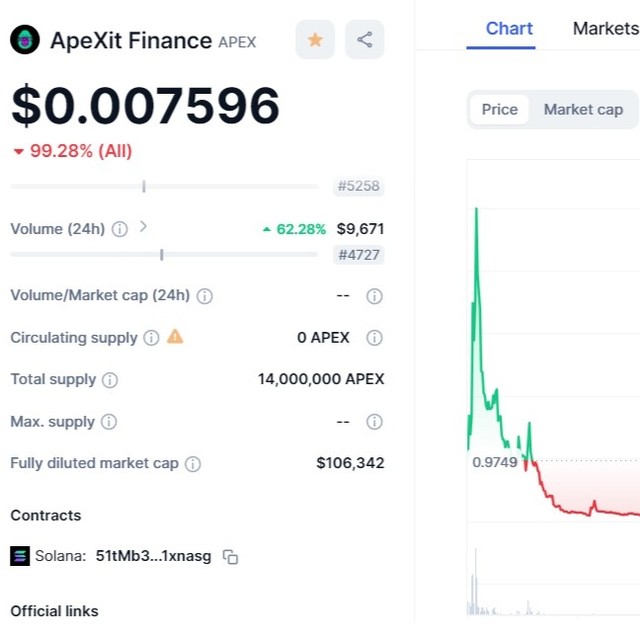
Task: Open the Fully diluted market cap info icon
Action: [193, 464]
